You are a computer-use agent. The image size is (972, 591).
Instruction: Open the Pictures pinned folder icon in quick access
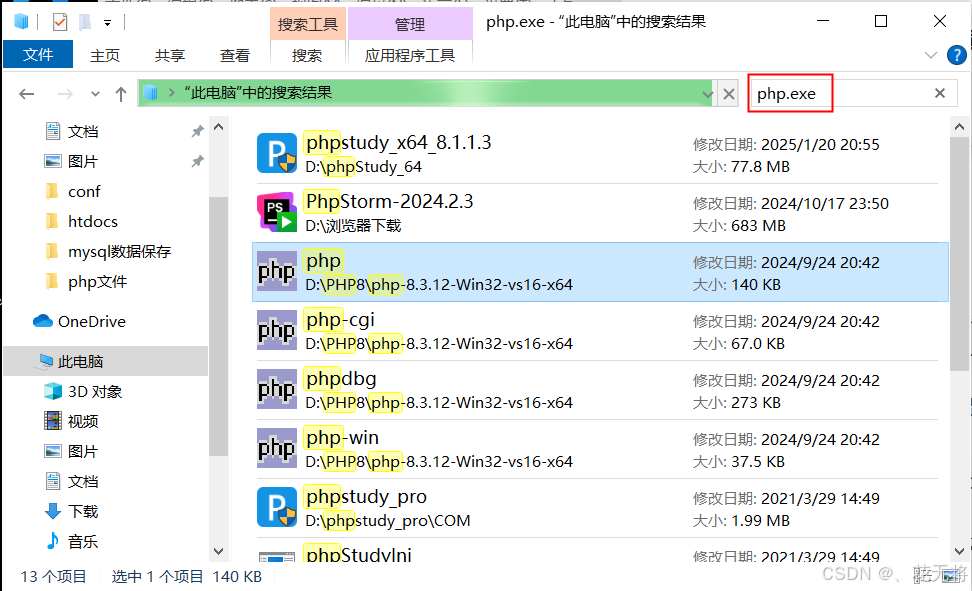(x=53, y=161)
